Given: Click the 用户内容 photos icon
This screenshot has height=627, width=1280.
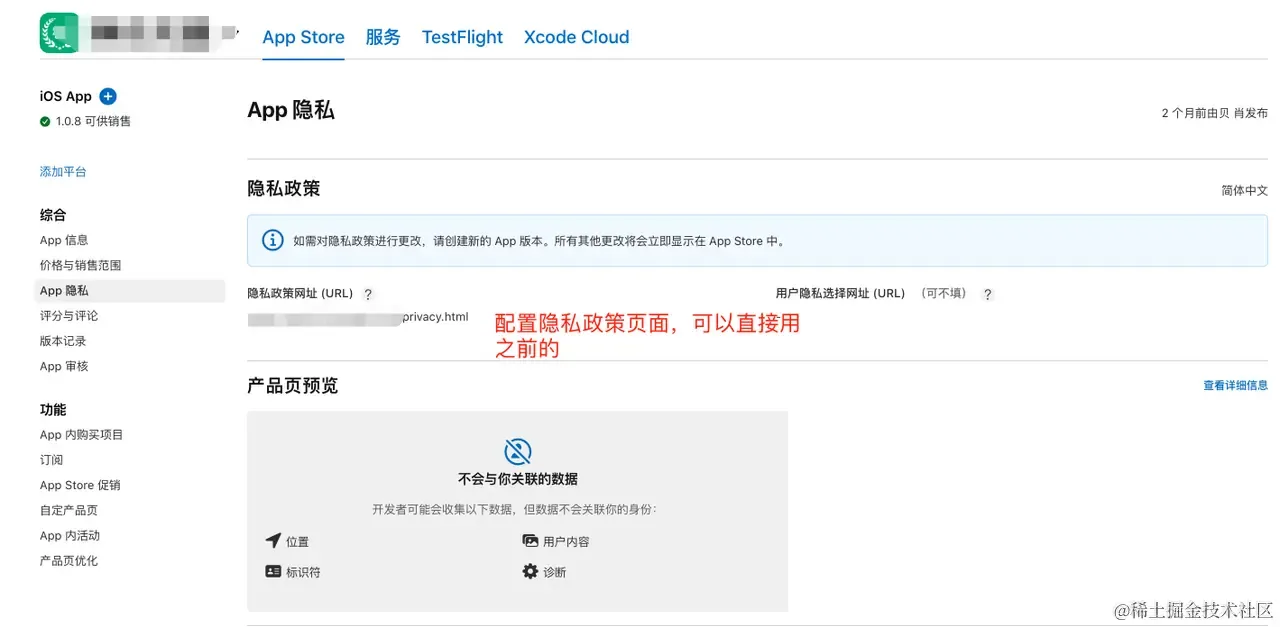Looking at the screenshot, I should point(530,541).
